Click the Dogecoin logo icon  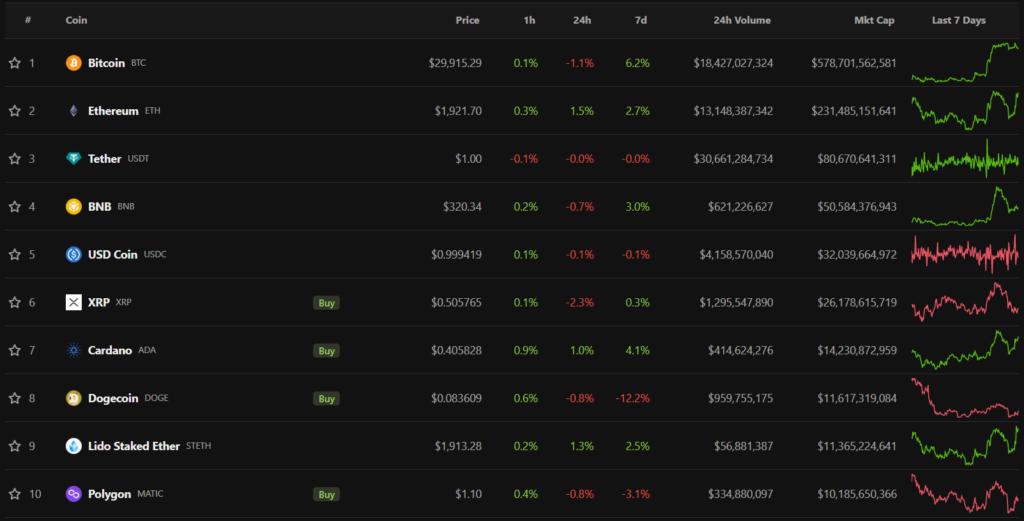tap(73, 398)
